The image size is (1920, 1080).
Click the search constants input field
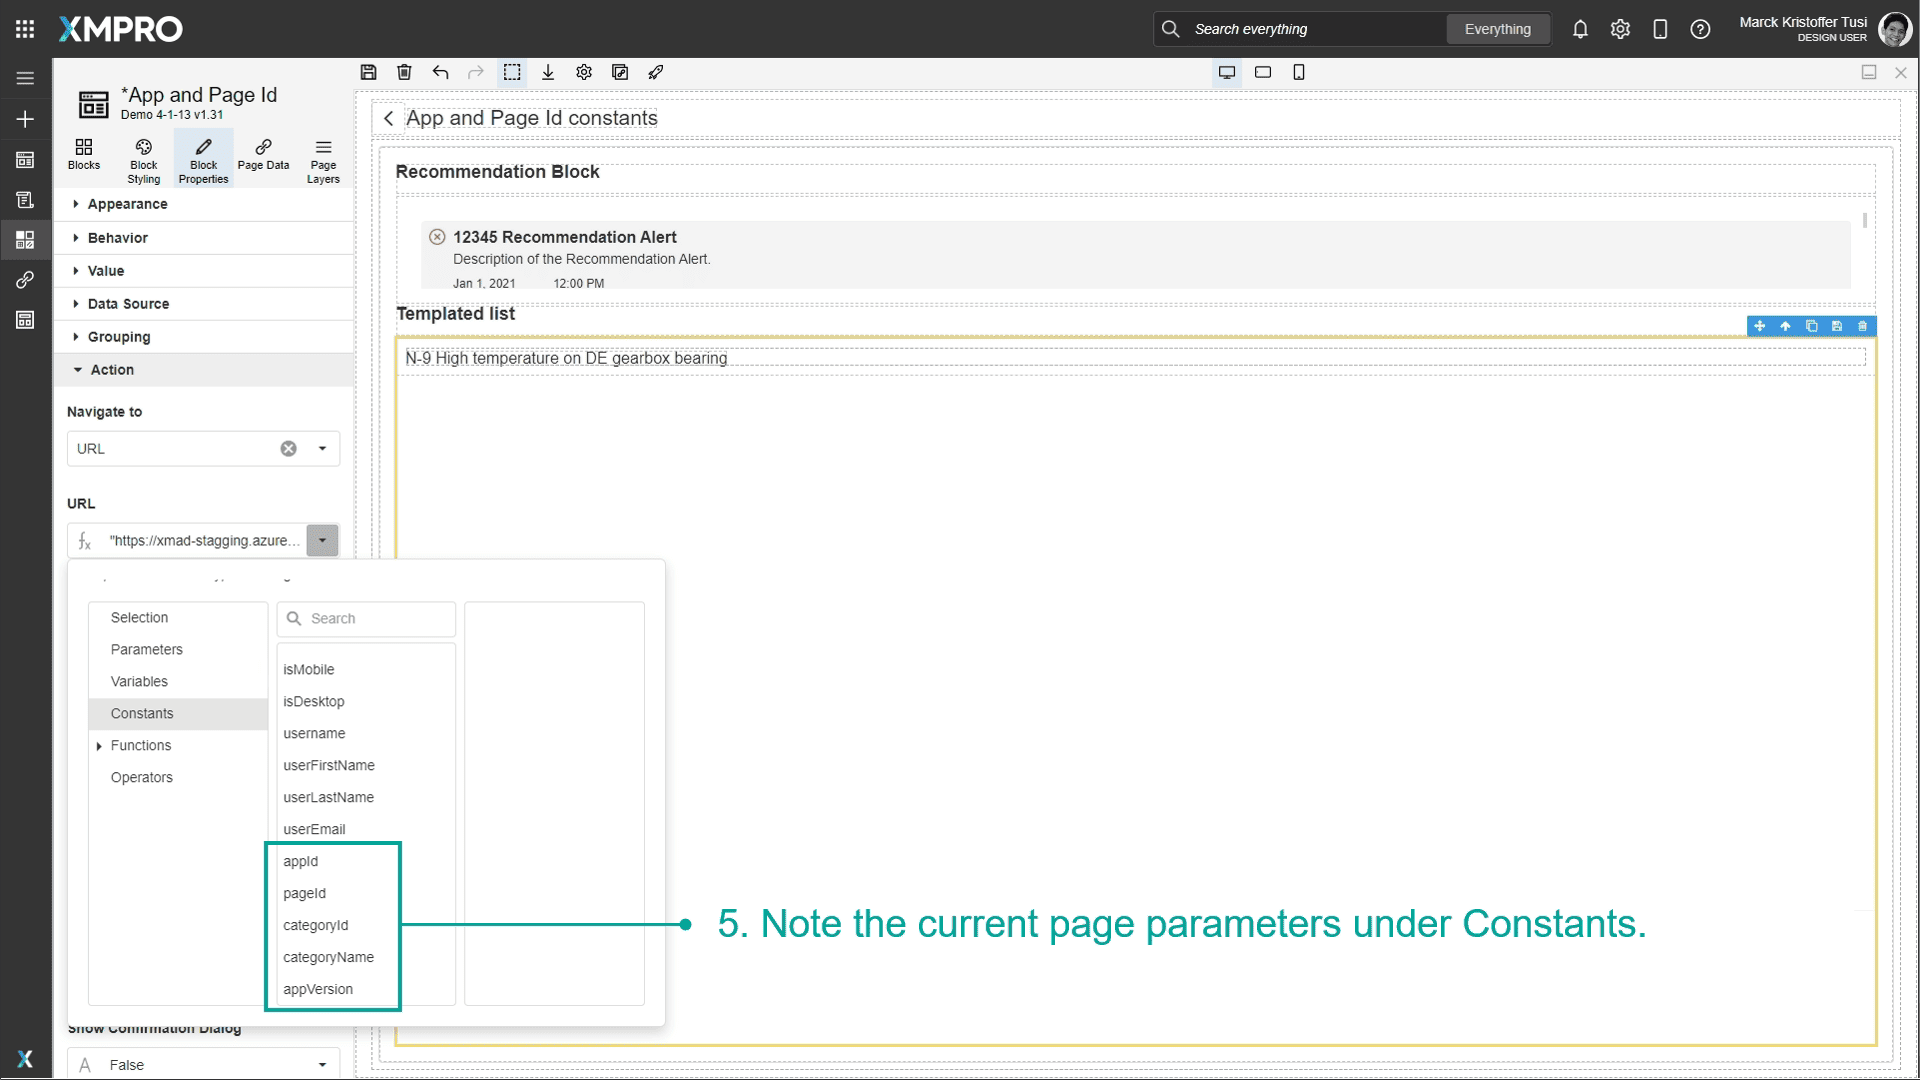(366, 618)
